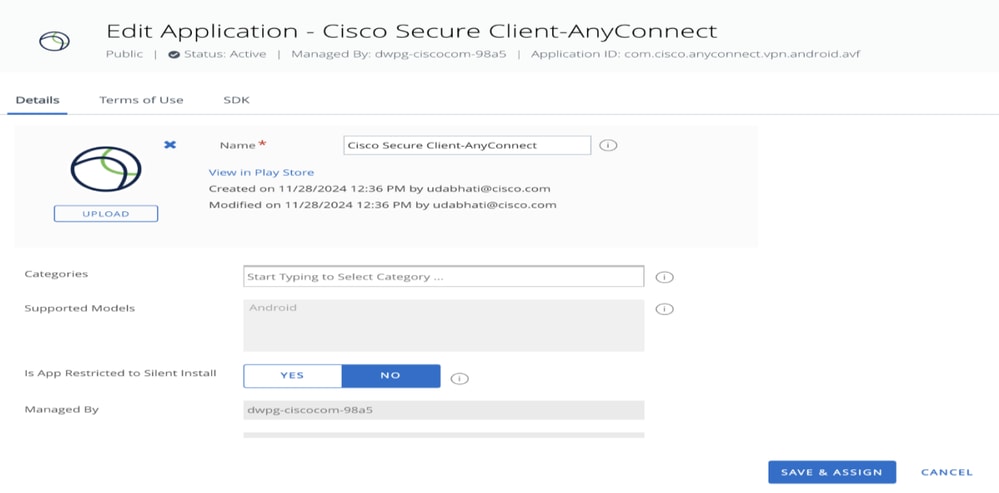This screenshot has width=999, height=493.
Task: Click the info icon beside Supported Models
Action: pos(664,309)
